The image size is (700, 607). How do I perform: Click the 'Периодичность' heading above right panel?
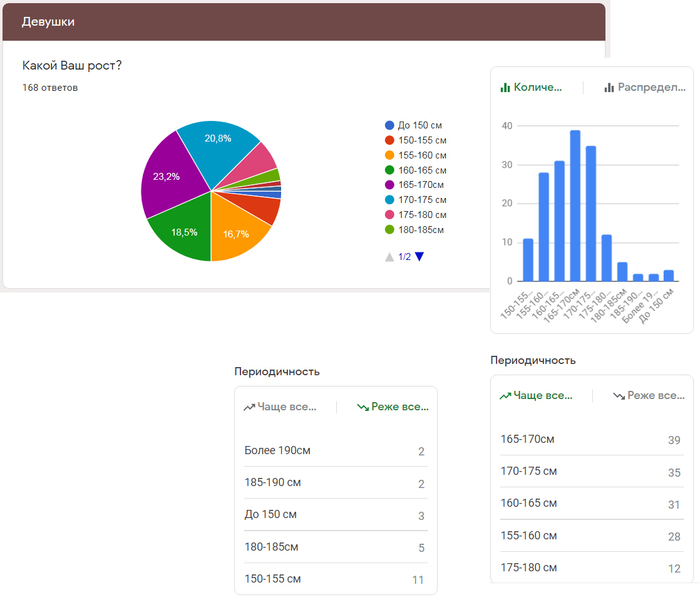[533, 361]
